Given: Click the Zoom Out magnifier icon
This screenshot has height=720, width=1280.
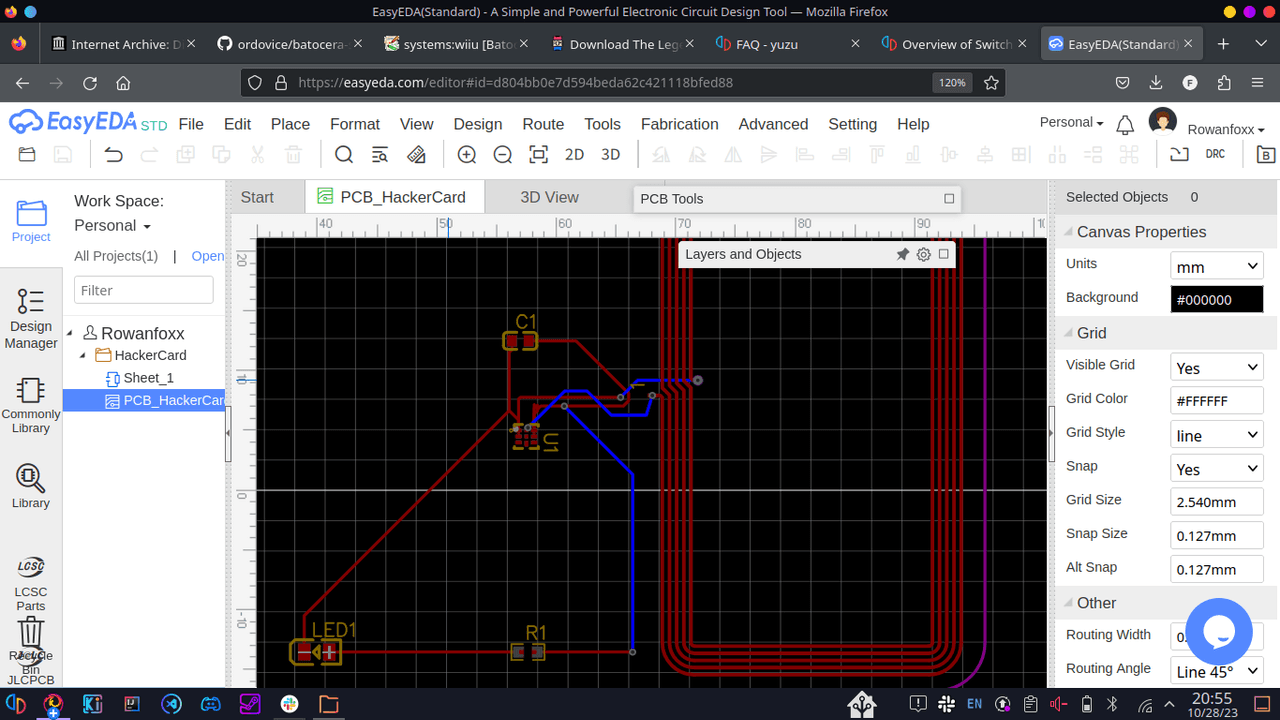Looking at the screenshot, I should tap(502, 155).
